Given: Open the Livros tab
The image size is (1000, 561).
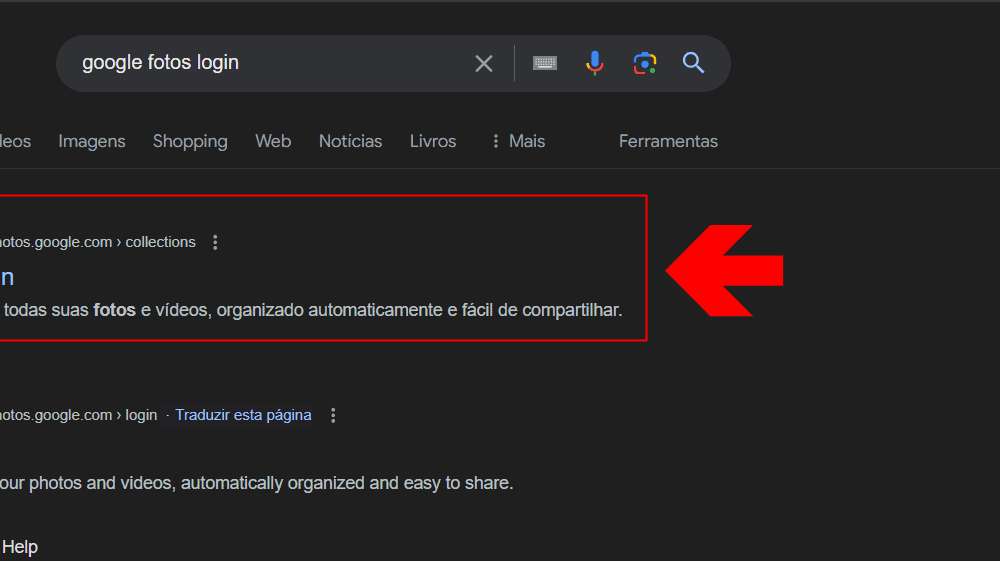Looking at the screenshot, I should pos(433,141).
